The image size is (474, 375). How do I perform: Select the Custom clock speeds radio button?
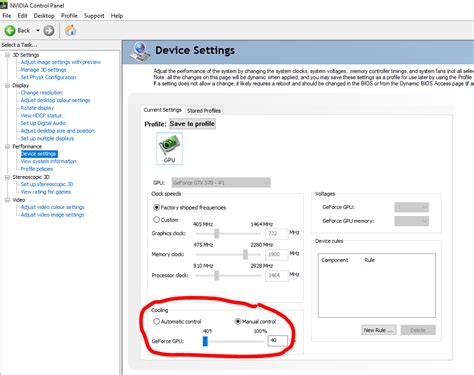click(156, 220)
